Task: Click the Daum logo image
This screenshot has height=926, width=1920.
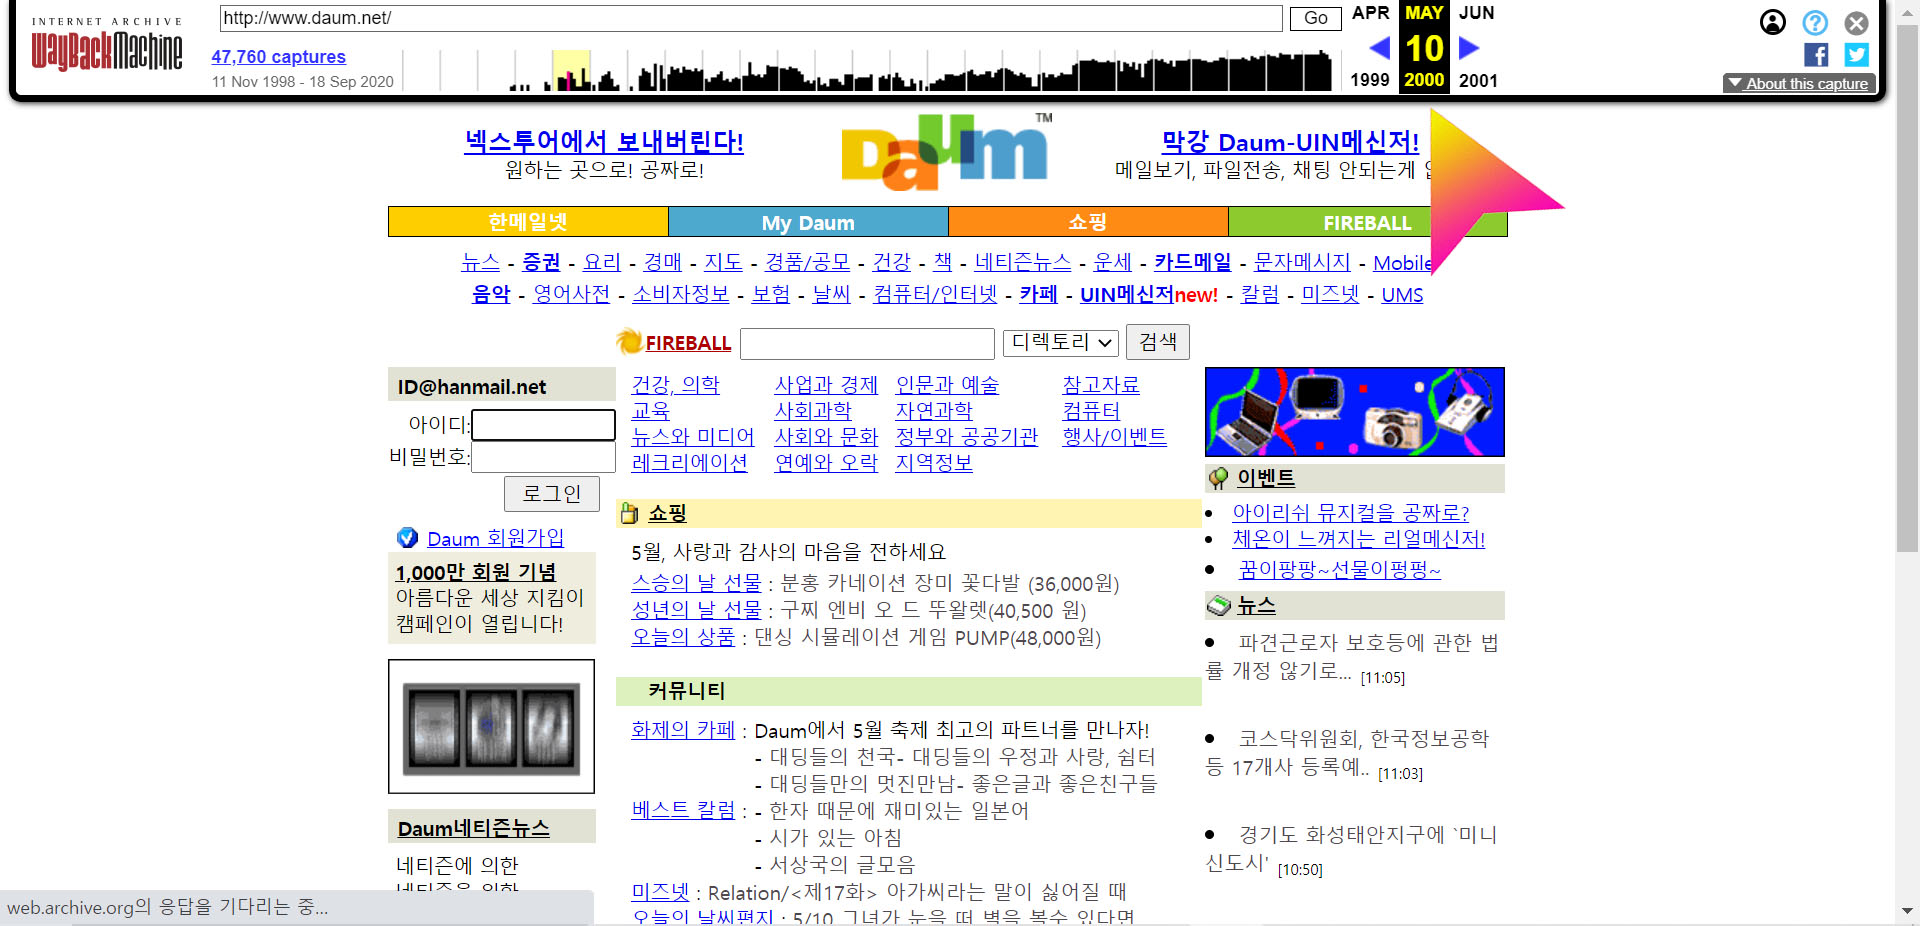Action: [x=946, y=153]
